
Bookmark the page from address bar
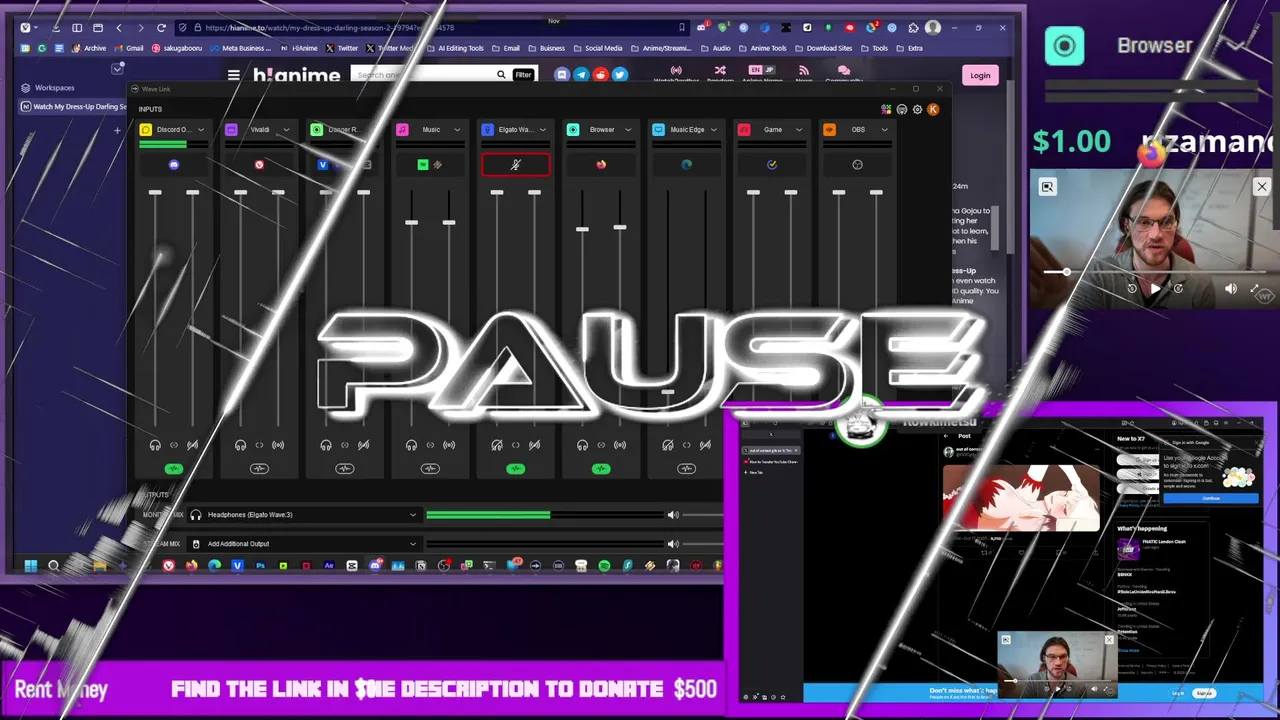click(x=682, y=28)
